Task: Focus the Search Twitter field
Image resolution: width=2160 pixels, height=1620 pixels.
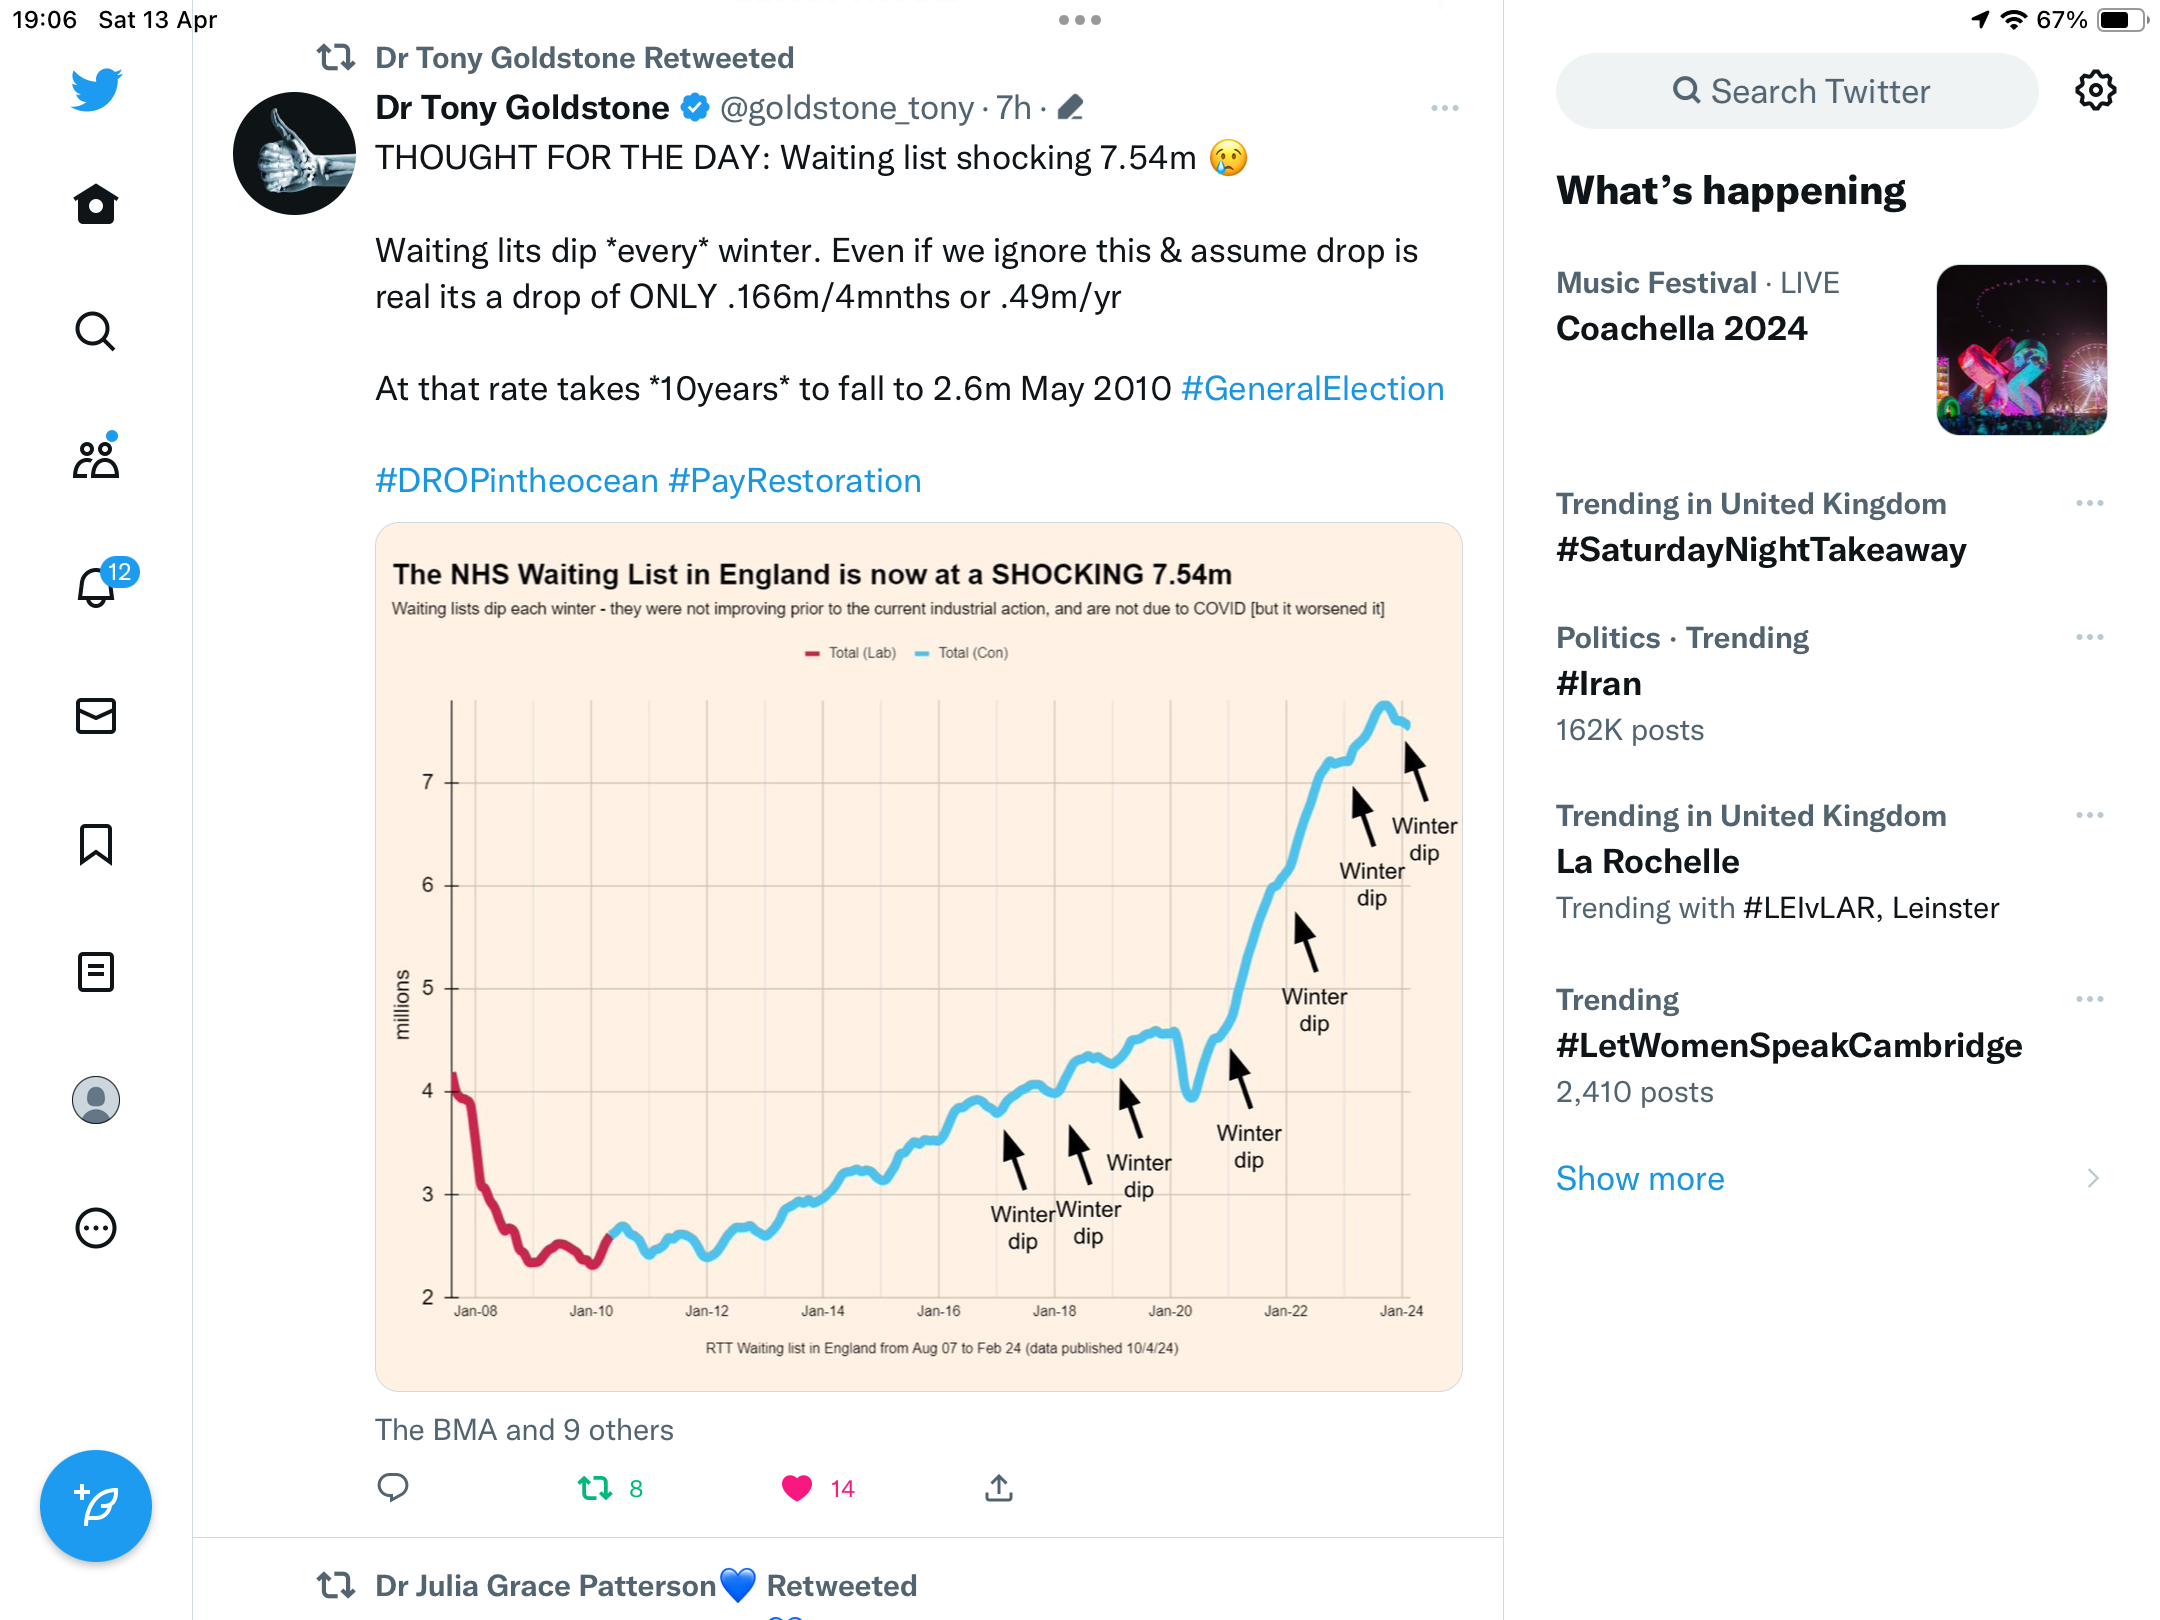Action: pos(1797,91)
